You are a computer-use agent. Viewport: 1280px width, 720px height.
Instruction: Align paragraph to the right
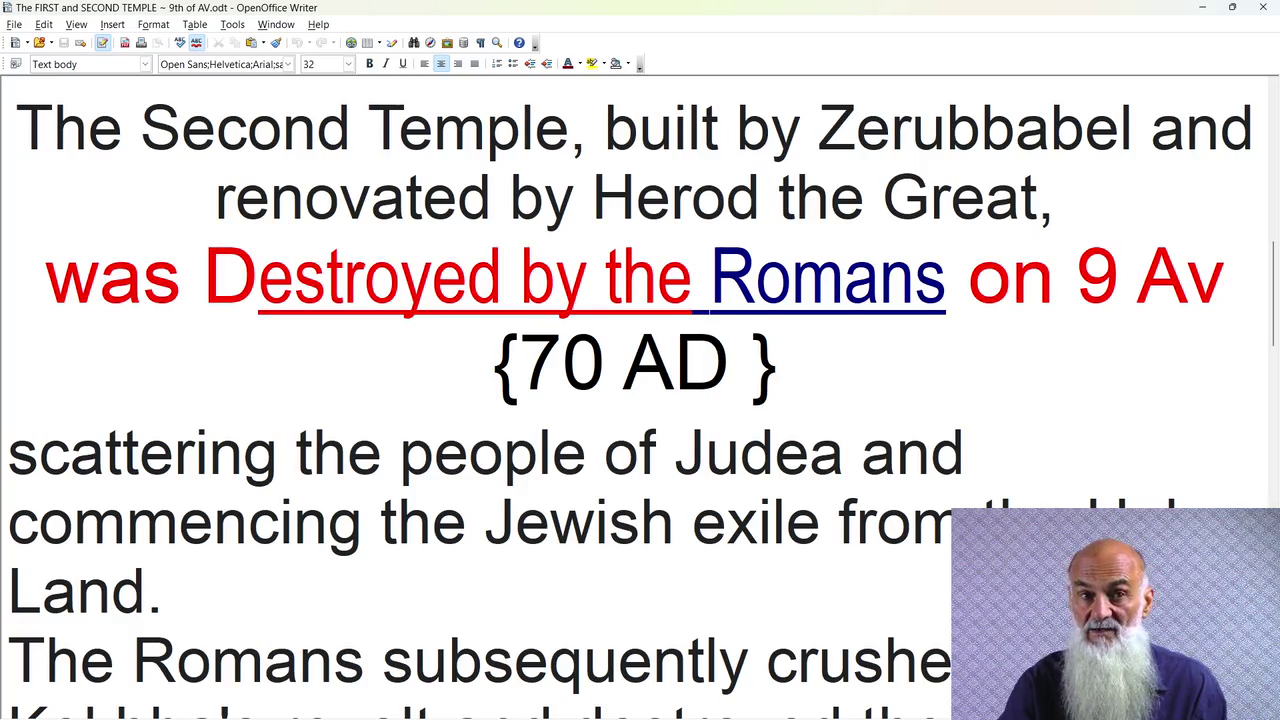(458, 64)
